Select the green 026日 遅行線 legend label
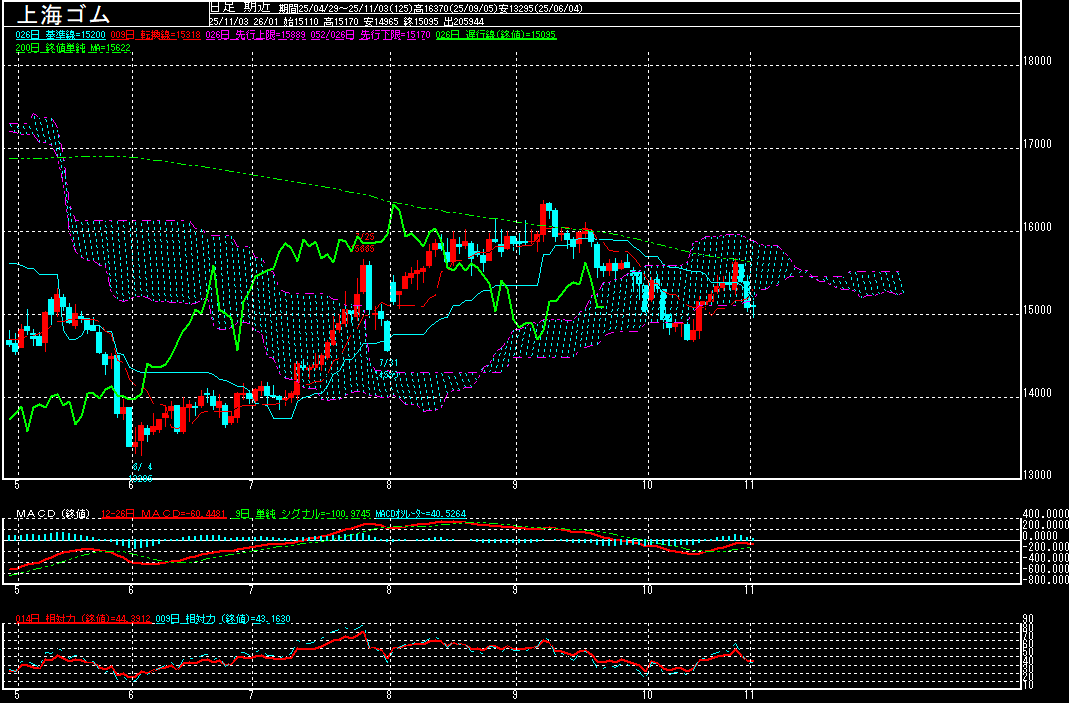 click(496, 35)
